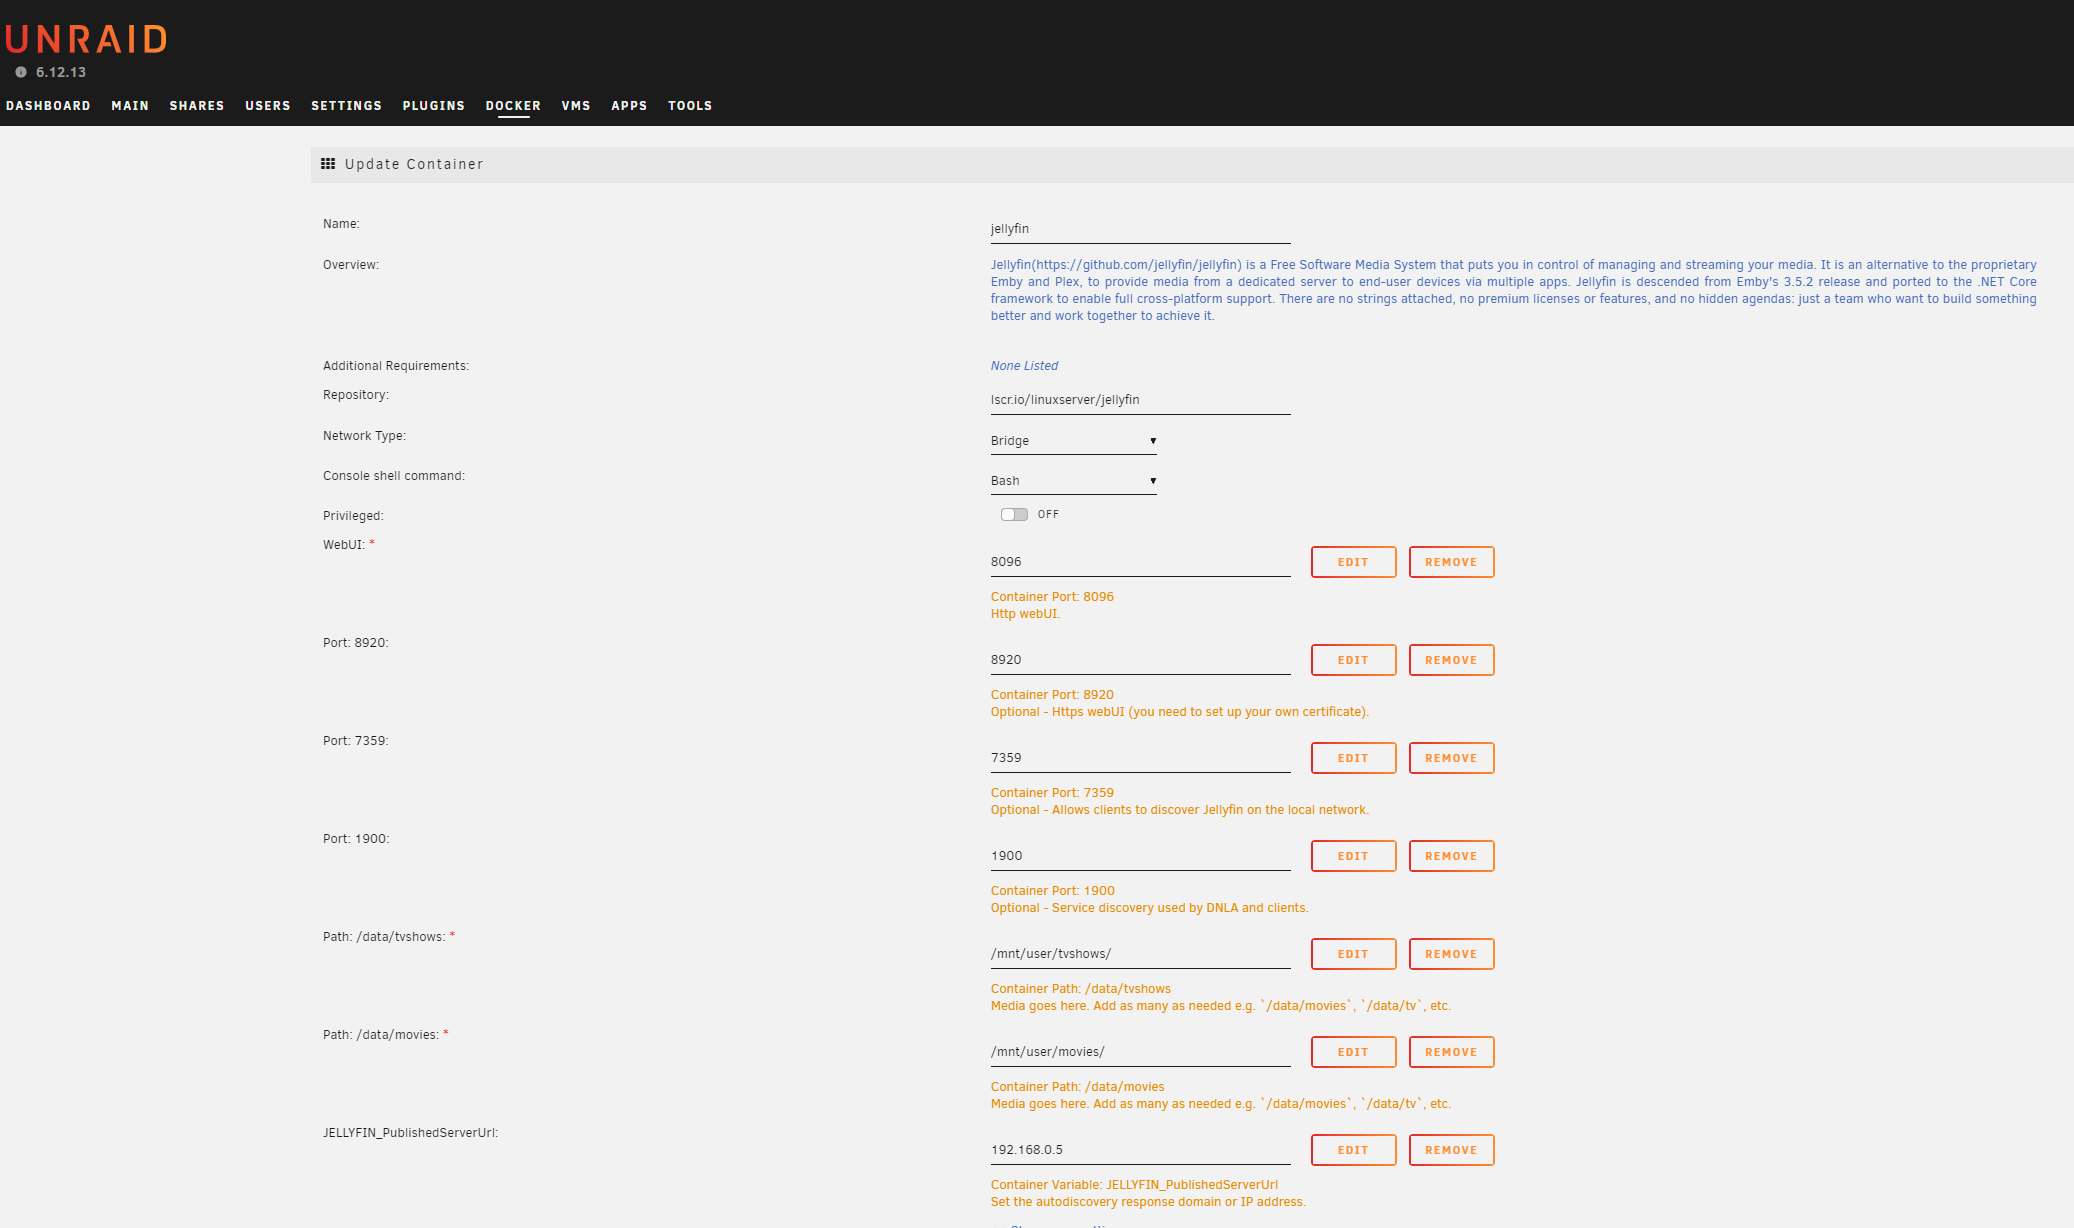Go to the Dashboard tab
The height and width of the screenshot is (1228, 2074).
tap(48, 106)
